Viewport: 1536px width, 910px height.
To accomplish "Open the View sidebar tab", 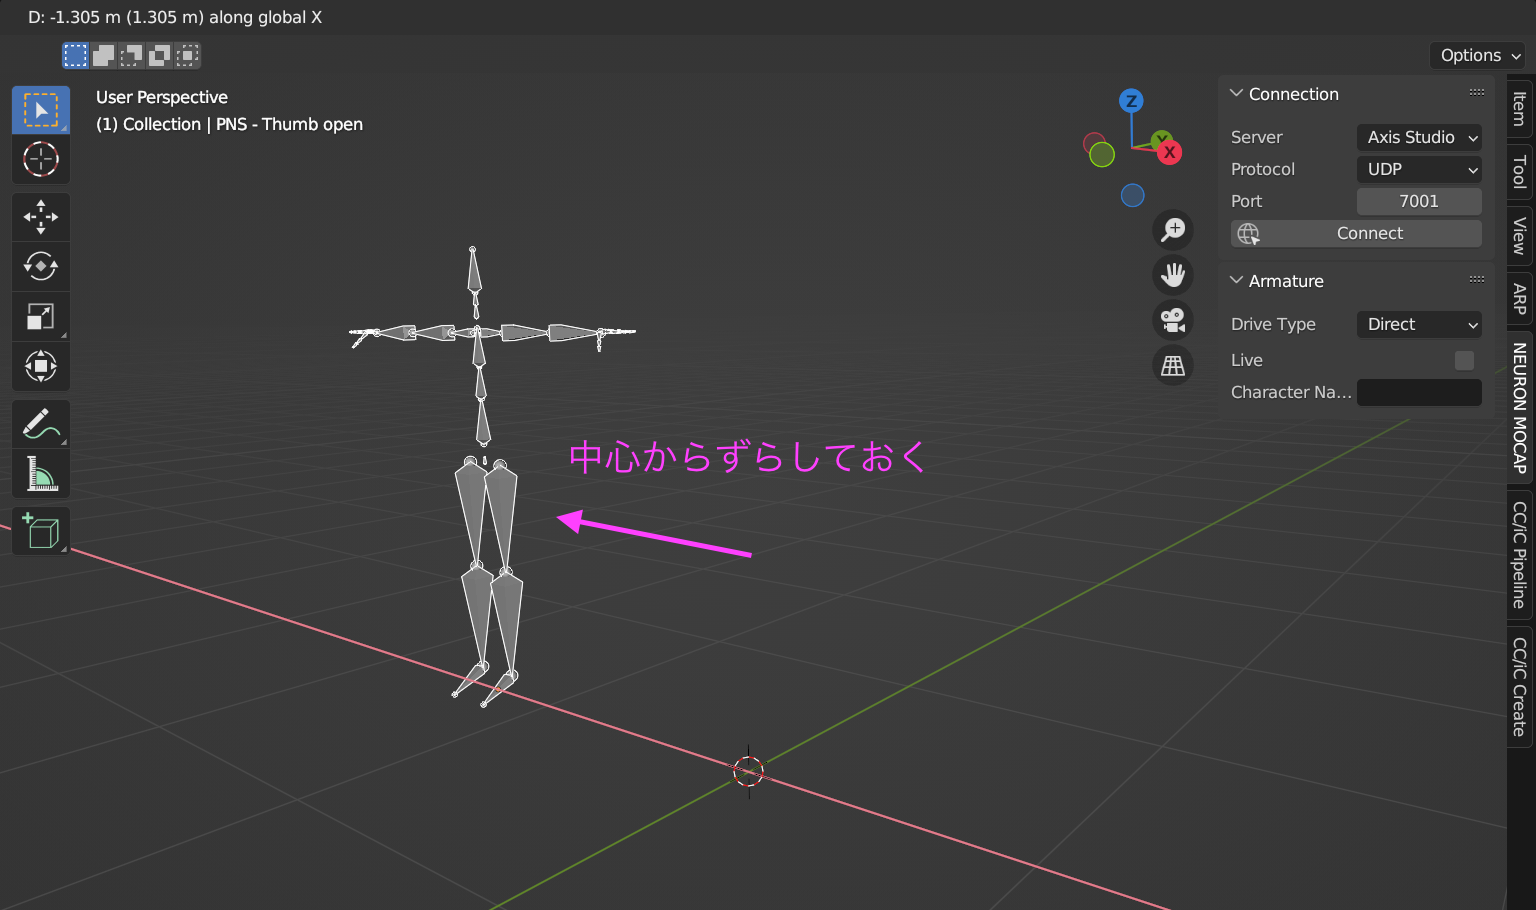I will pos(1520,236).
